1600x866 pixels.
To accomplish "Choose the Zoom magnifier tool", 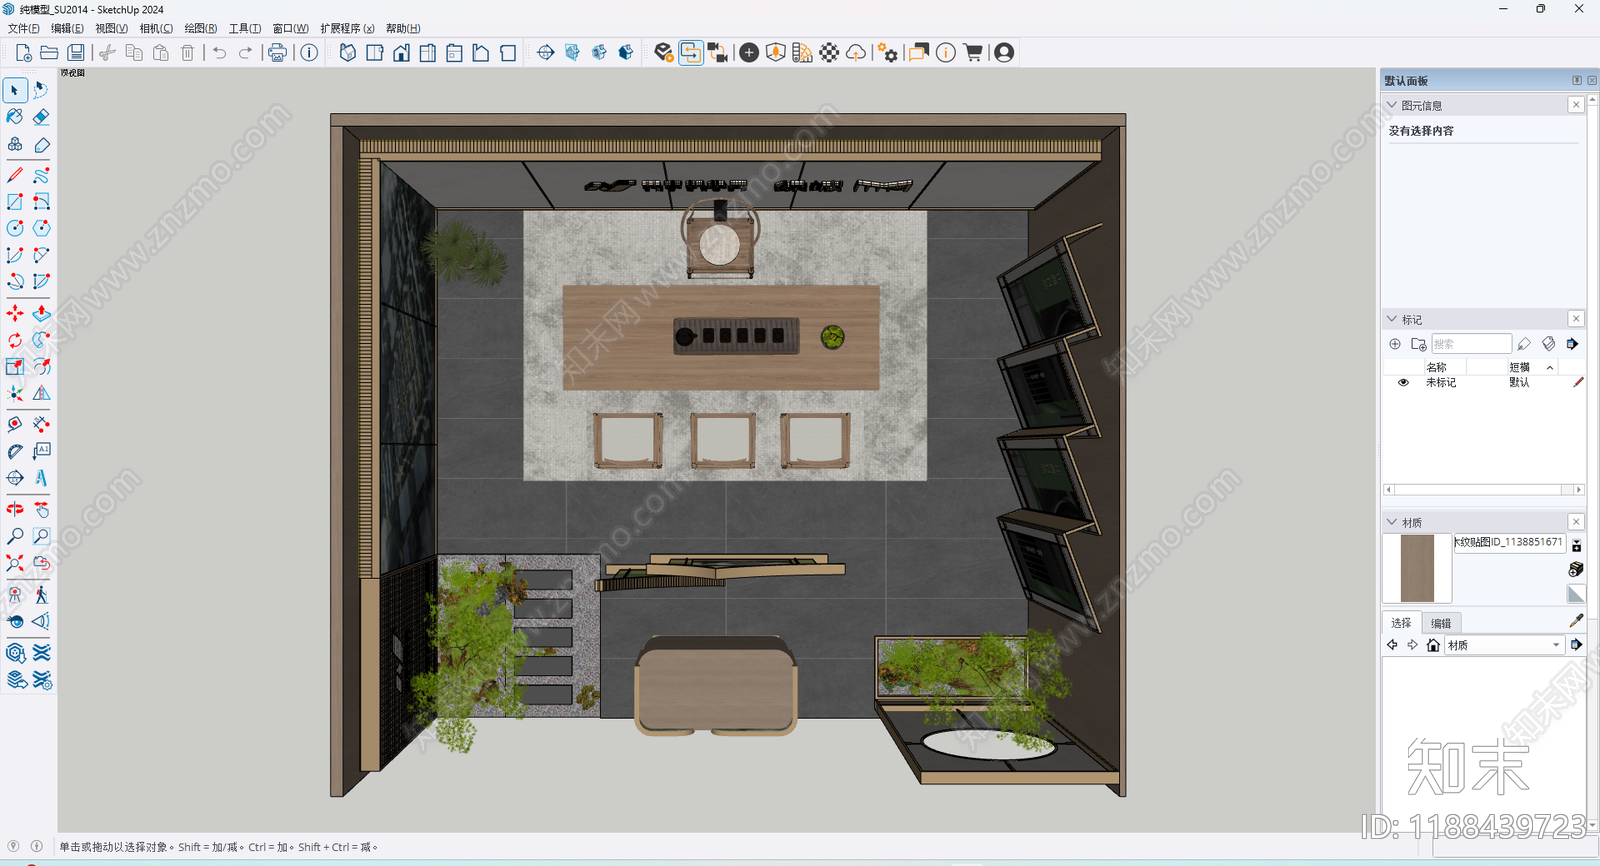I will point(15,537).
